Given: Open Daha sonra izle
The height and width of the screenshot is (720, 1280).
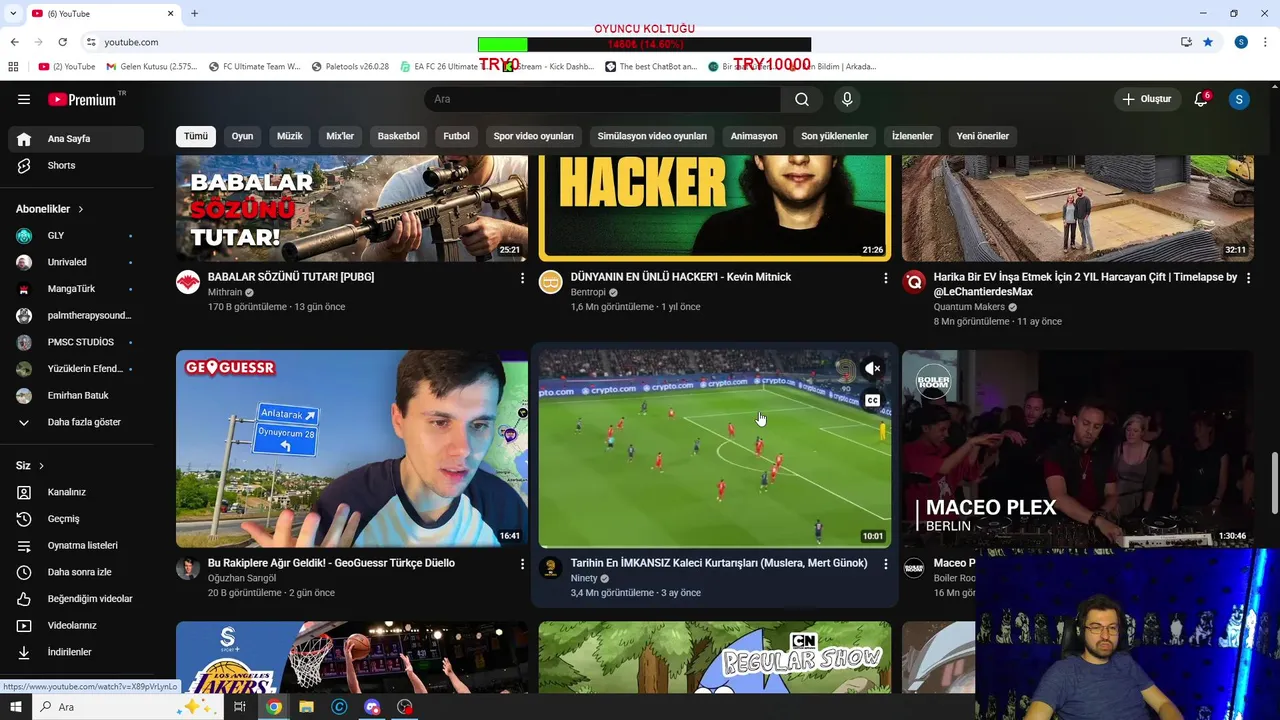Looking at the screenshot, I should [x=76, y=572].
